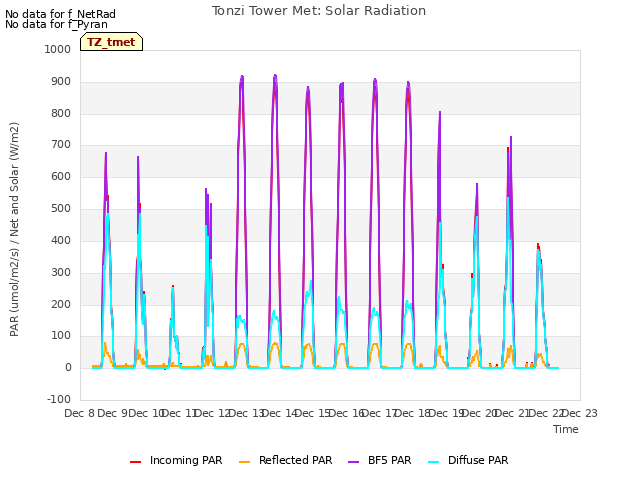
Task: Click the y-axis tick label -100
Action: 59,399
